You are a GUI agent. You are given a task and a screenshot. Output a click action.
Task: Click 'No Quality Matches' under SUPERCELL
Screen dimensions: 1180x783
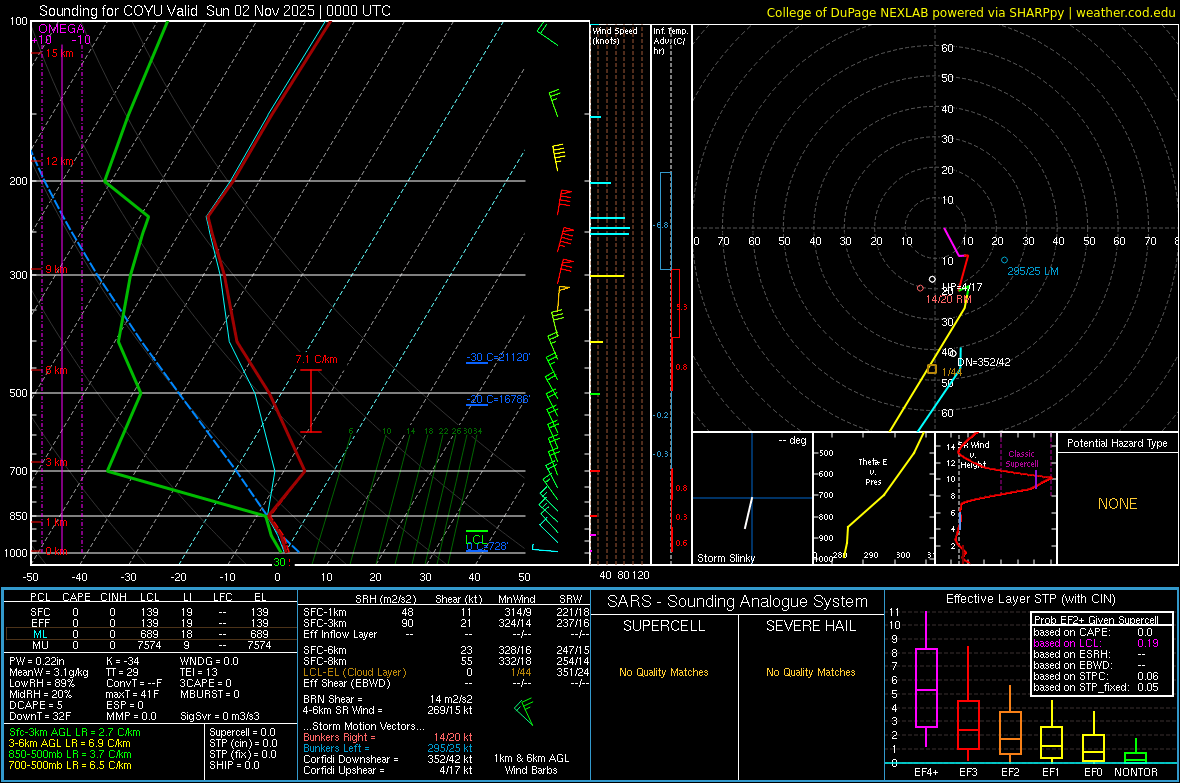click(x=664, y=672)
